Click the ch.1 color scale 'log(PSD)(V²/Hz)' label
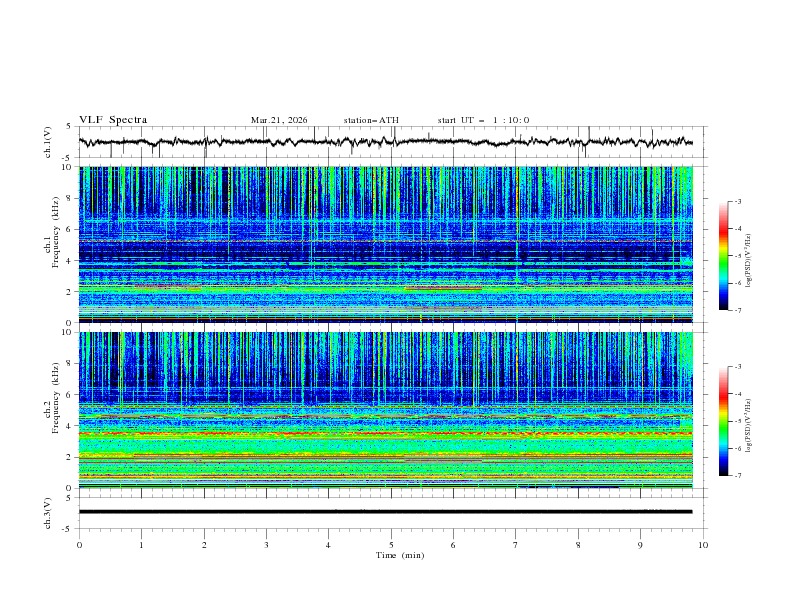Screen dimensions: 792x612 tap(749, 261)
